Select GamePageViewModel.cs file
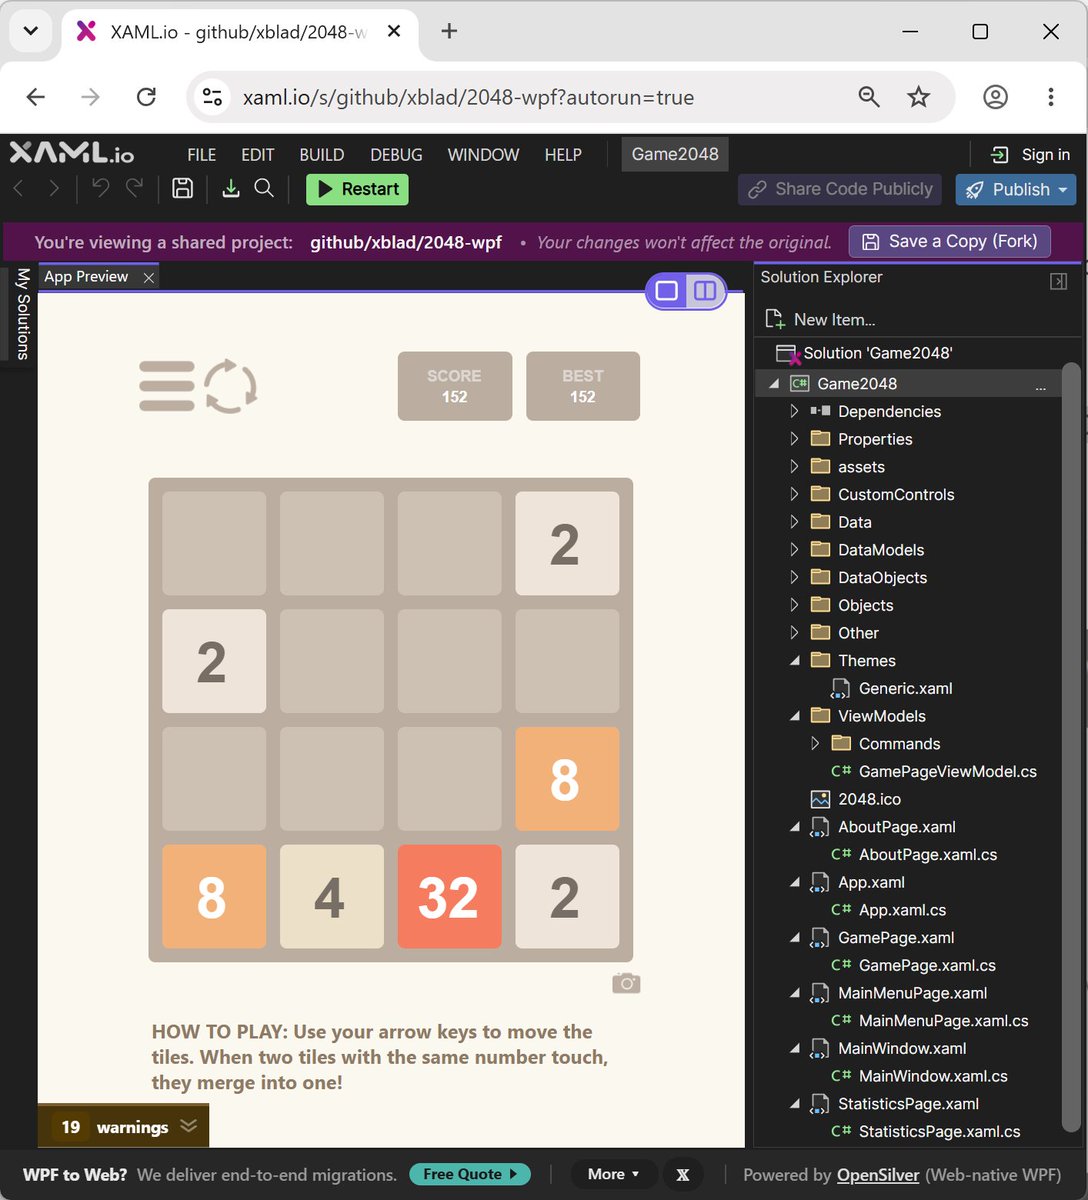 coord(933,772)
